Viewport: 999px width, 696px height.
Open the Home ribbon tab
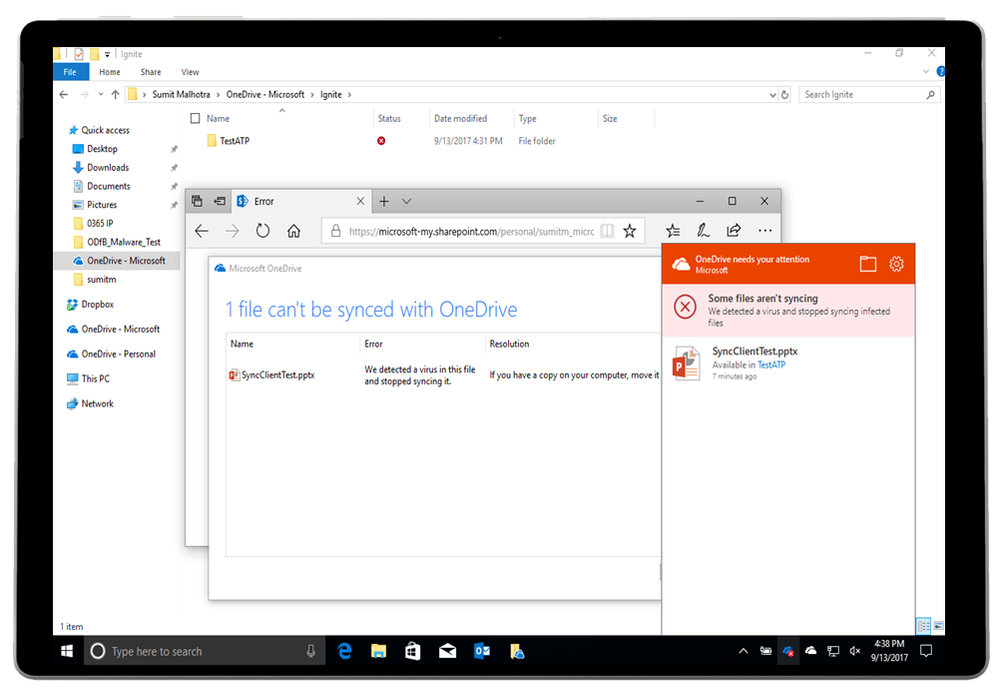click(110, 72)
